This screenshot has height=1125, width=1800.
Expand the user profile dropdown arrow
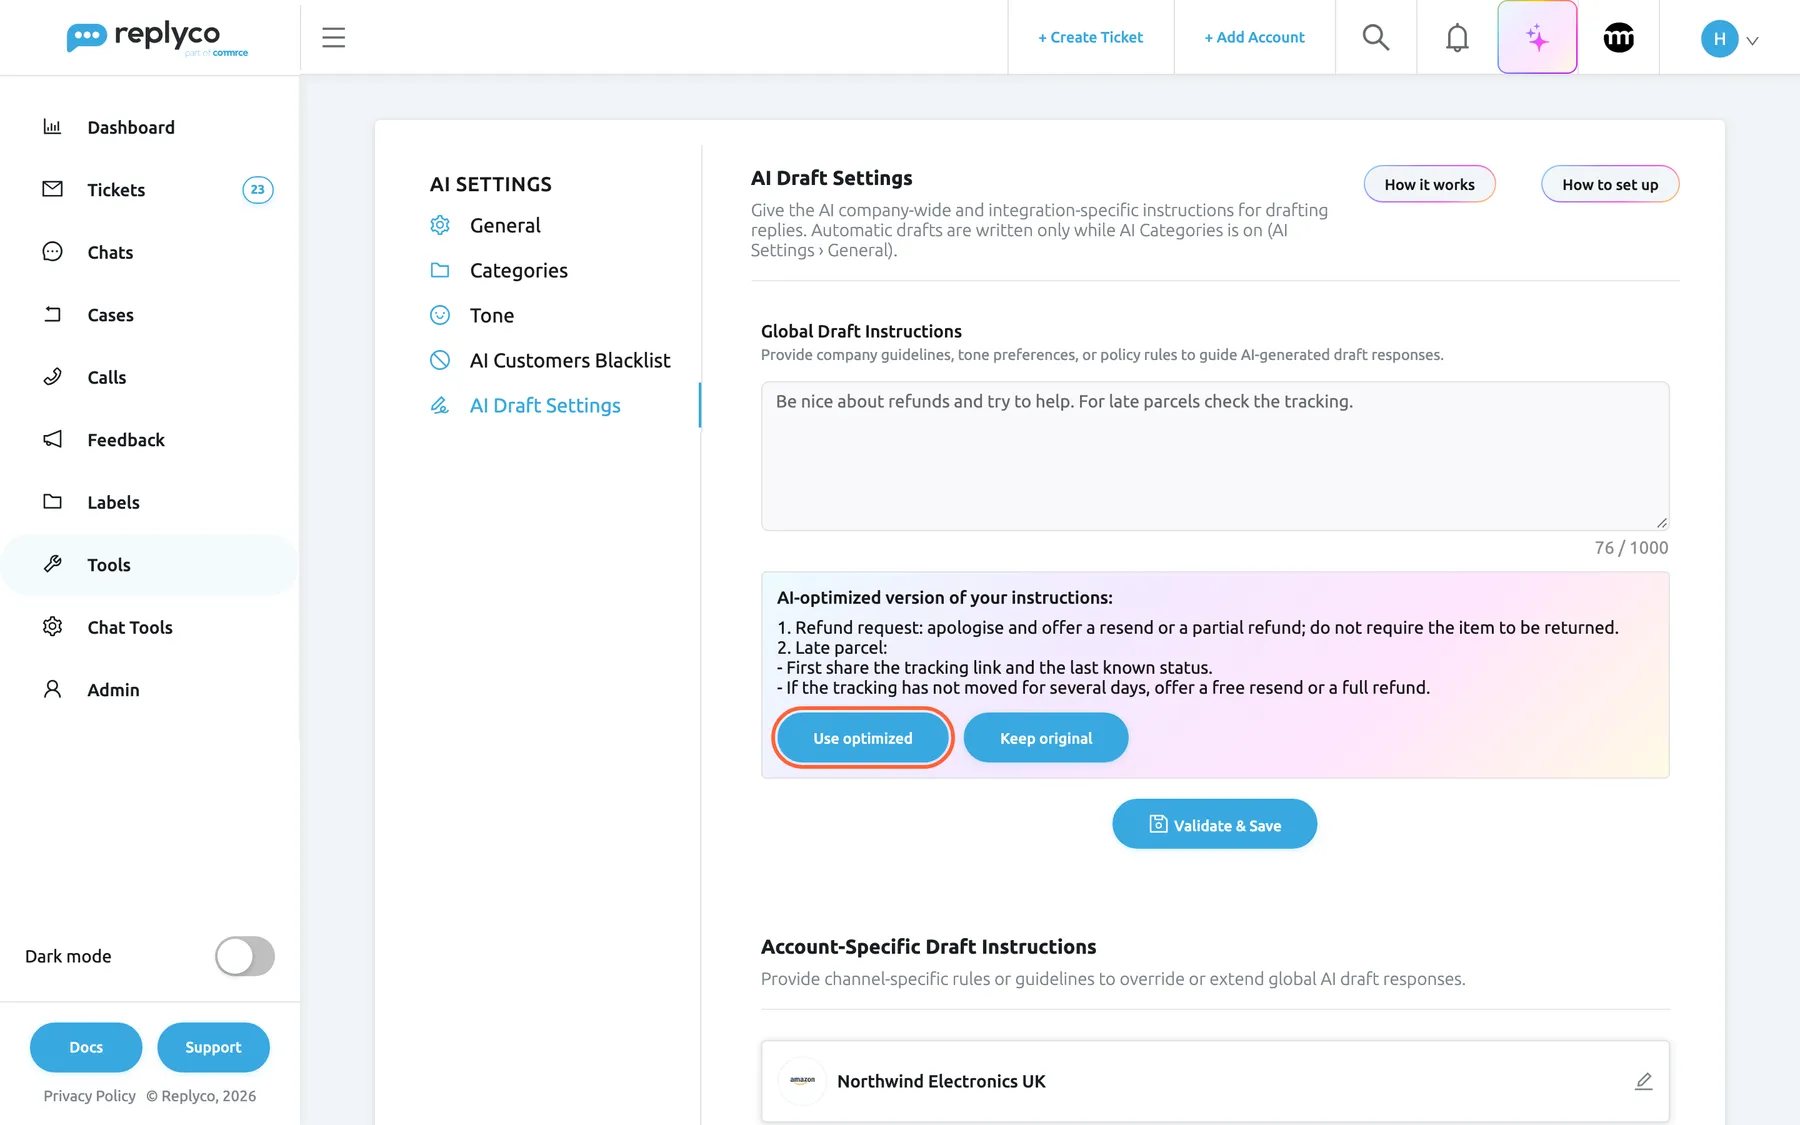click(x=1752, y=40)
